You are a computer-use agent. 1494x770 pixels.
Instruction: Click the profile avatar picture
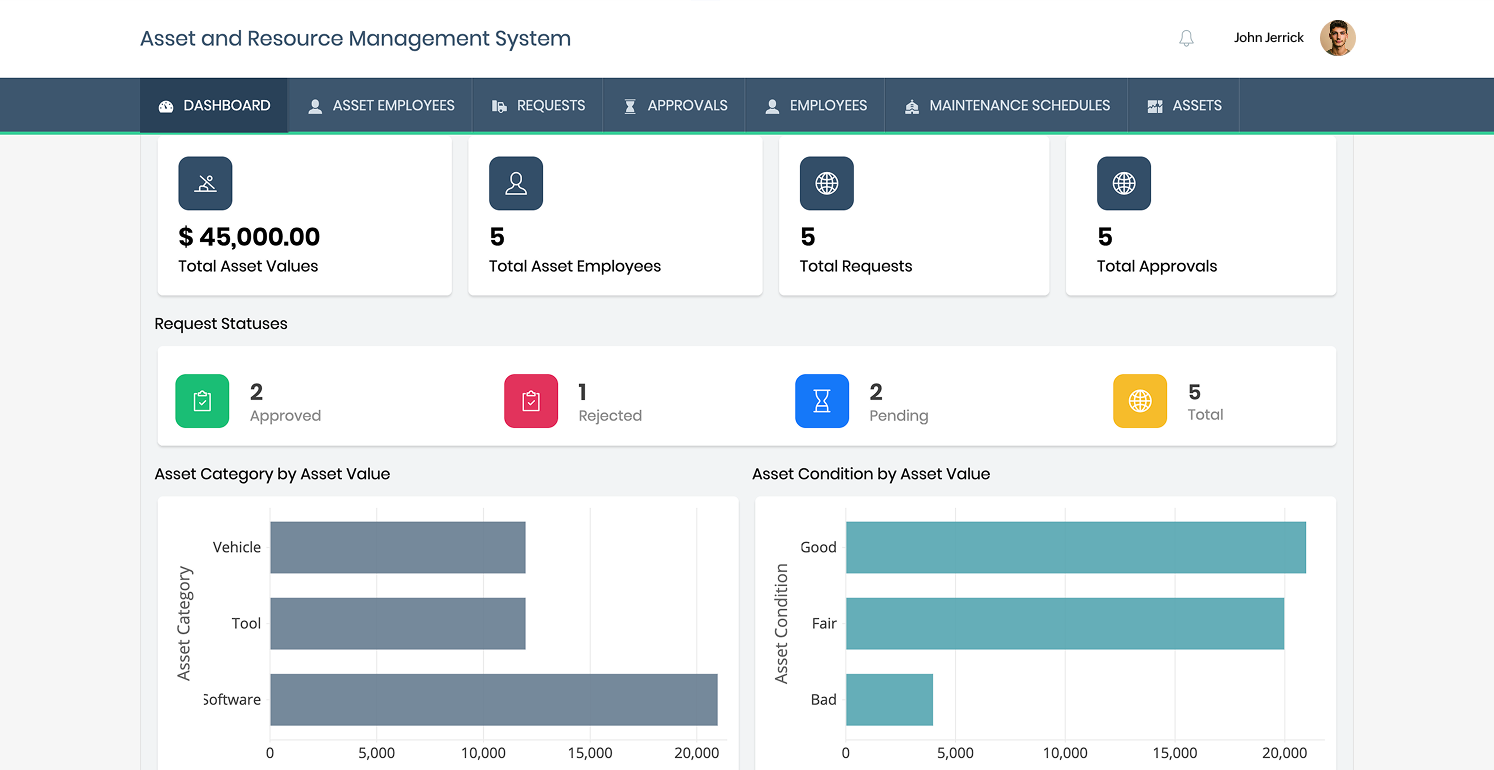click(1337, 37)
